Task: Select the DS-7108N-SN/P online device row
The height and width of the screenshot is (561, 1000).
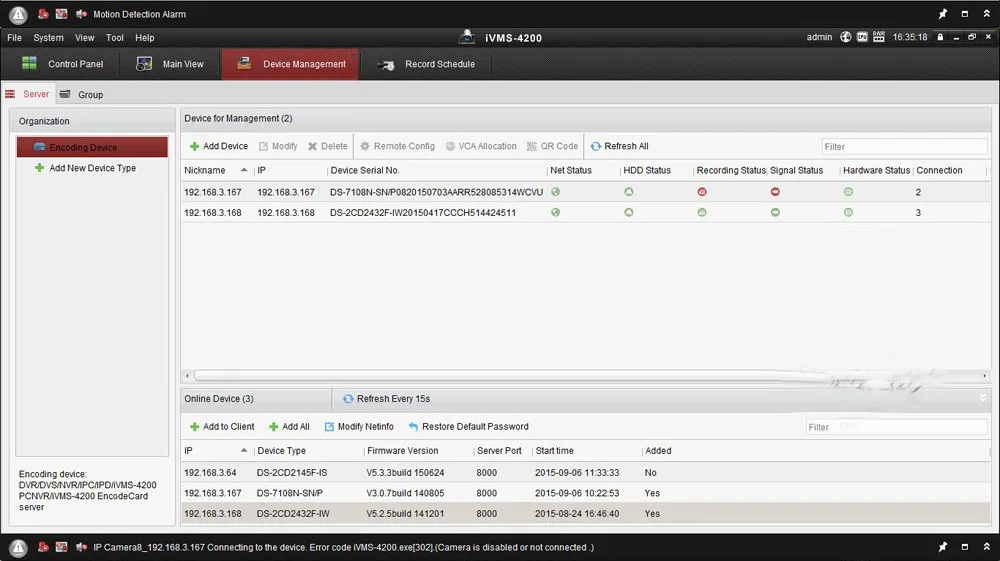Action: pos(585,493)
